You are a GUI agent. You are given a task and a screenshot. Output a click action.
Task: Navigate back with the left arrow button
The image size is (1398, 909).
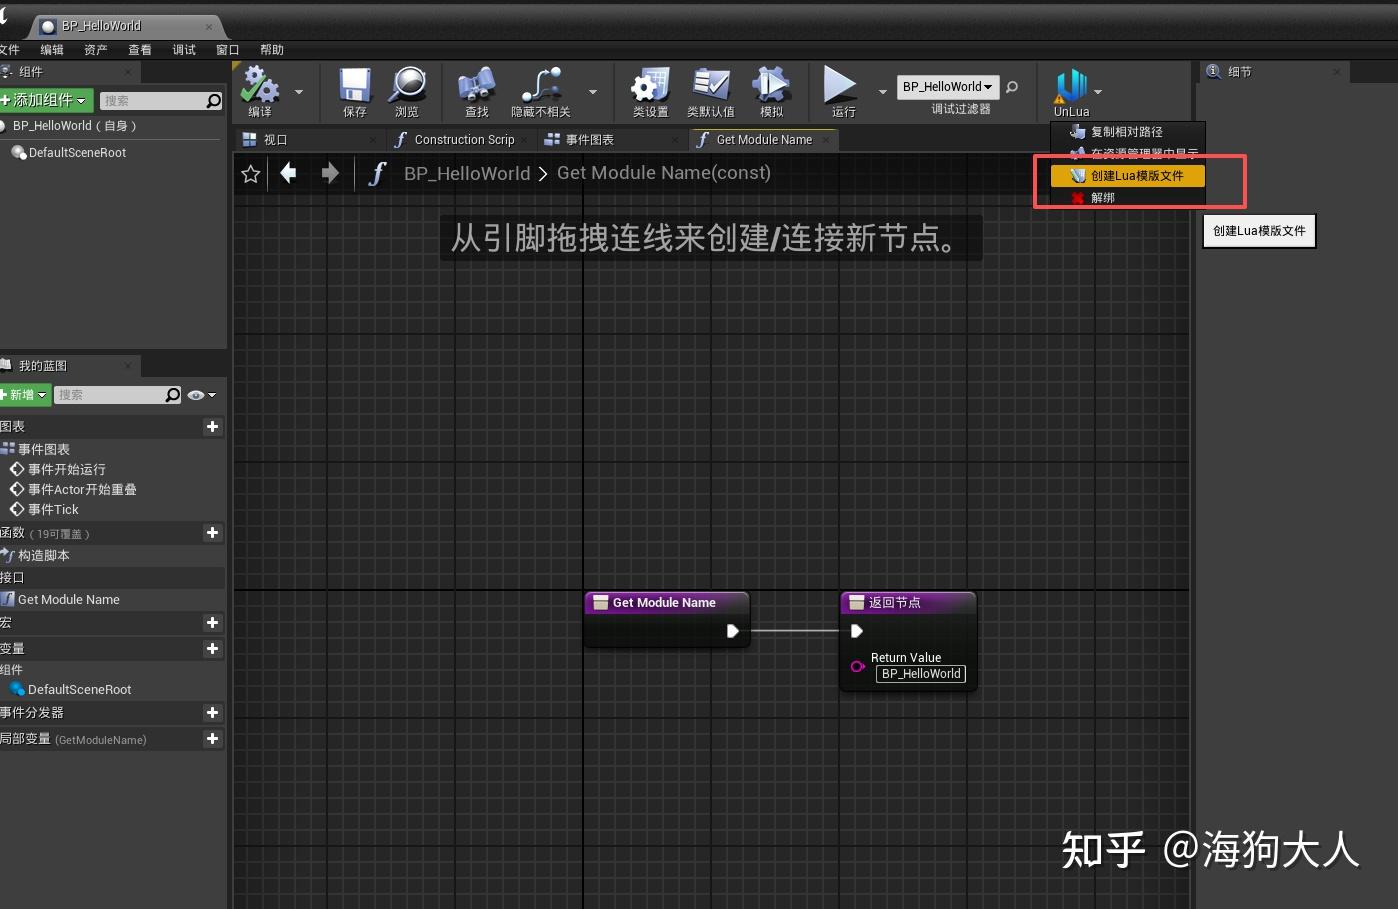(x=289, y=174)
